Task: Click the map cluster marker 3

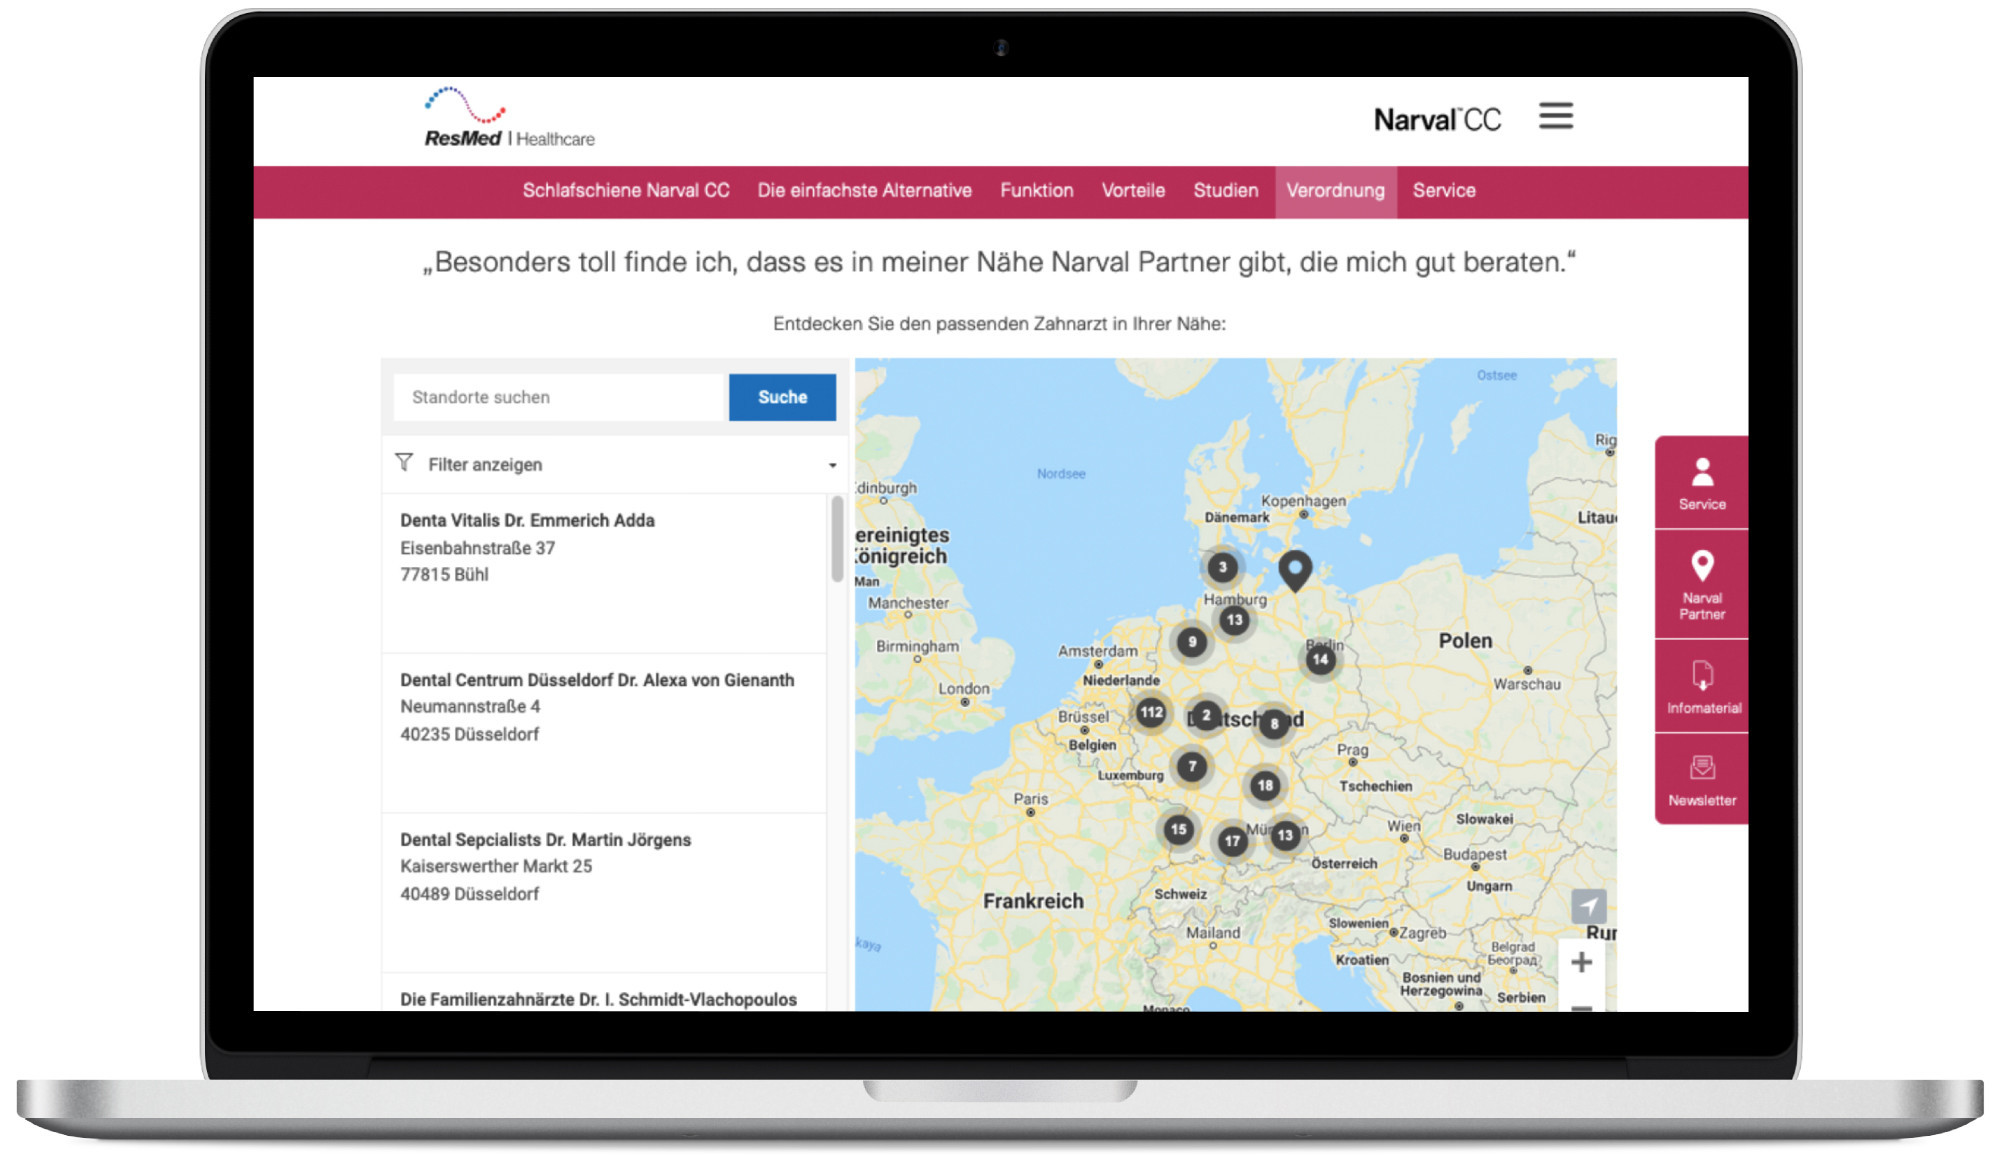Action: [1222, 567]
